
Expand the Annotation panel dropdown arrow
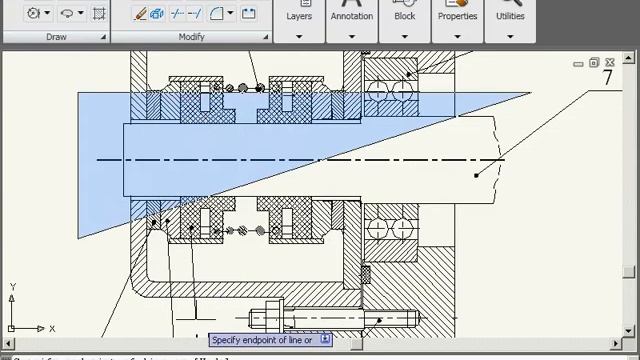pyautogui.click(x=352, y=36)
